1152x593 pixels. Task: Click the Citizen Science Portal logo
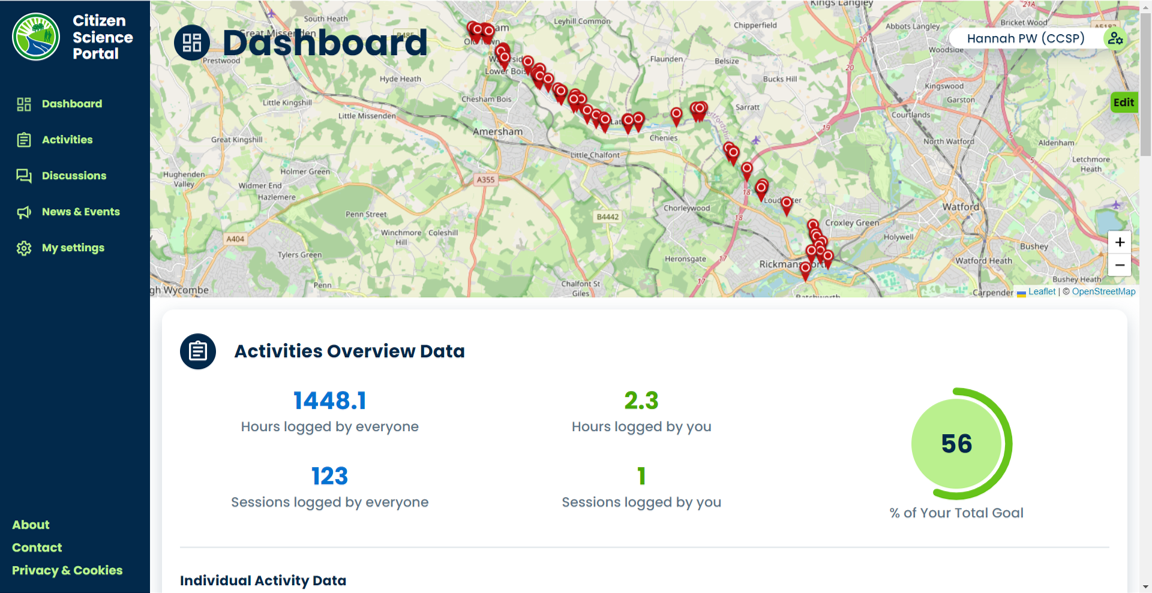tap(36, 37)
